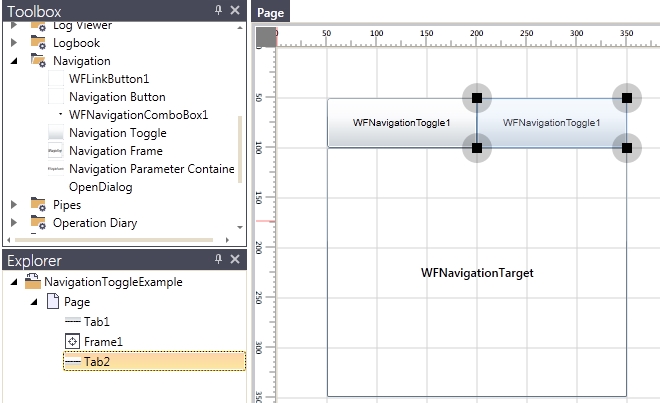Click the Pipes folder icon
Image resolution: width=660 pixels, height=403 pixels.
(x=38, y=205)
